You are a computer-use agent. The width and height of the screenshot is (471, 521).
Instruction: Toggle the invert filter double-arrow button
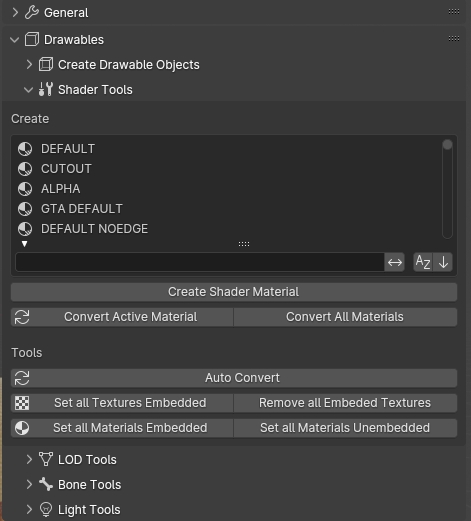click(395, 262)
